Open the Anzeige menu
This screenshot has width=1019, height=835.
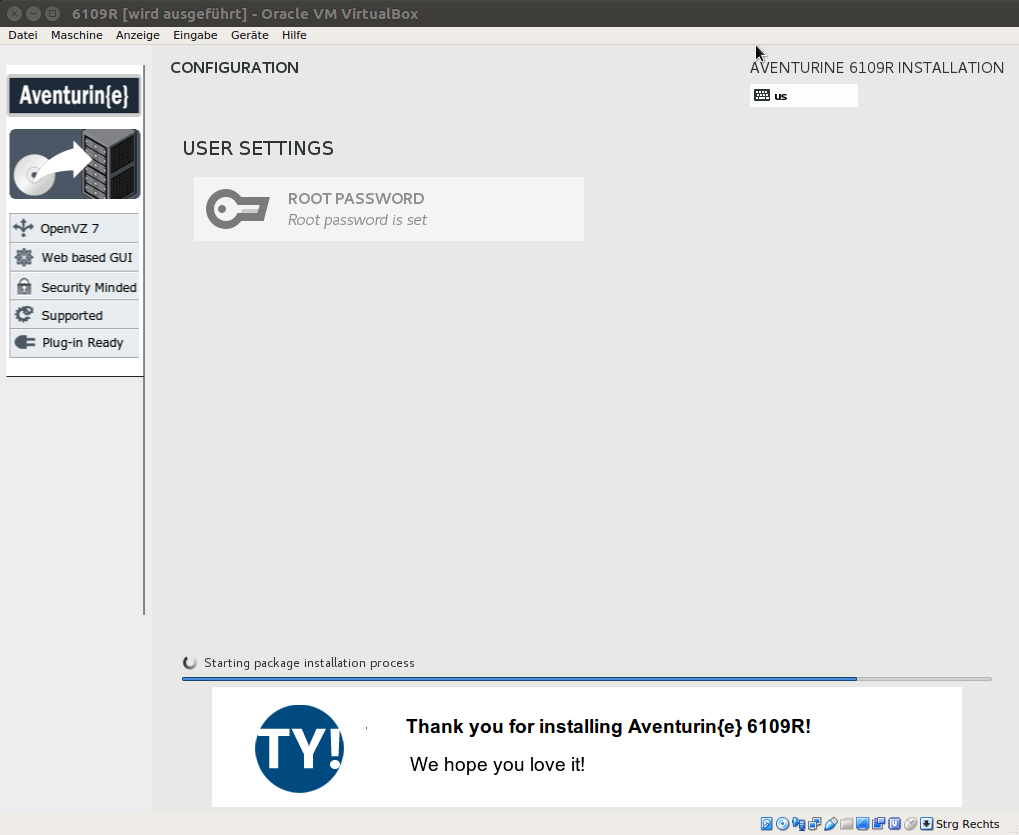coord(138,35)
